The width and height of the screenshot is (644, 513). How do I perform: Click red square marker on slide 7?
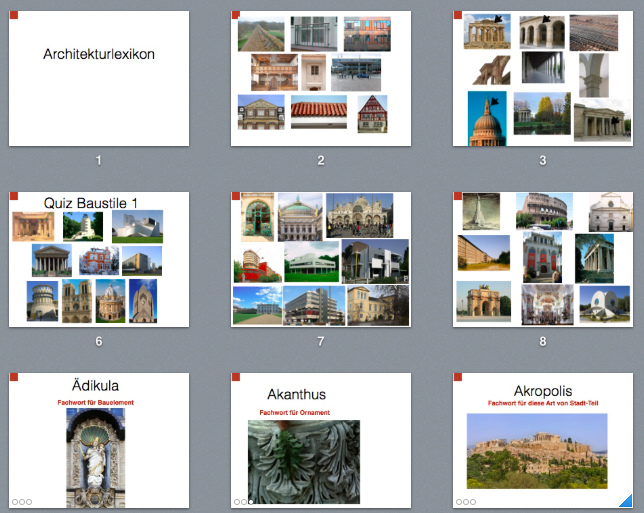(x=236, y=196)
